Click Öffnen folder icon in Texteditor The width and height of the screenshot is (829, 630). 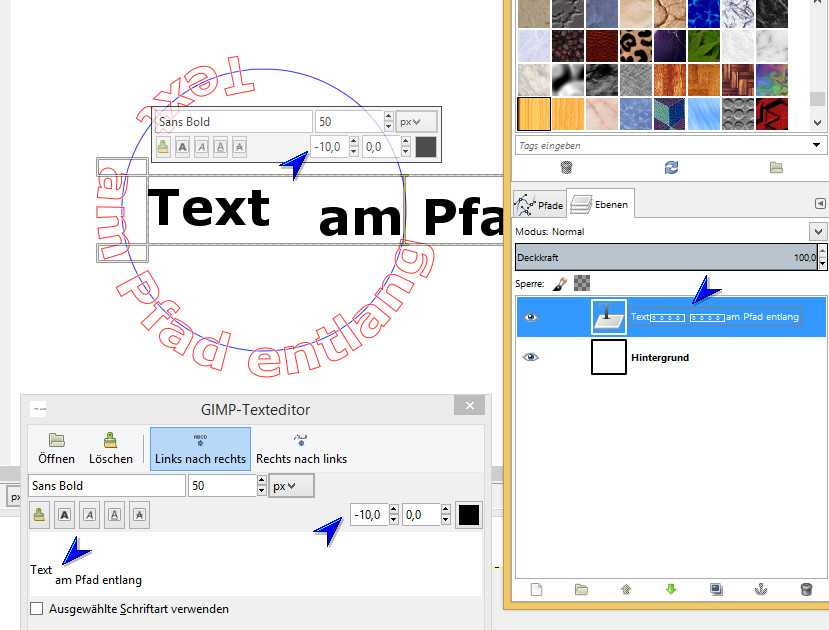click(57, 448)
